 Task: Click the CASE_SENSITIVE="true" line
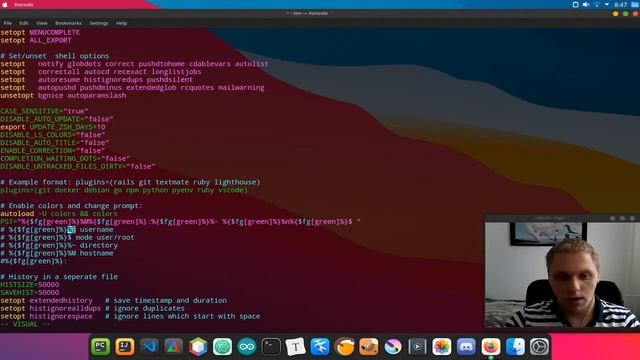44,111
